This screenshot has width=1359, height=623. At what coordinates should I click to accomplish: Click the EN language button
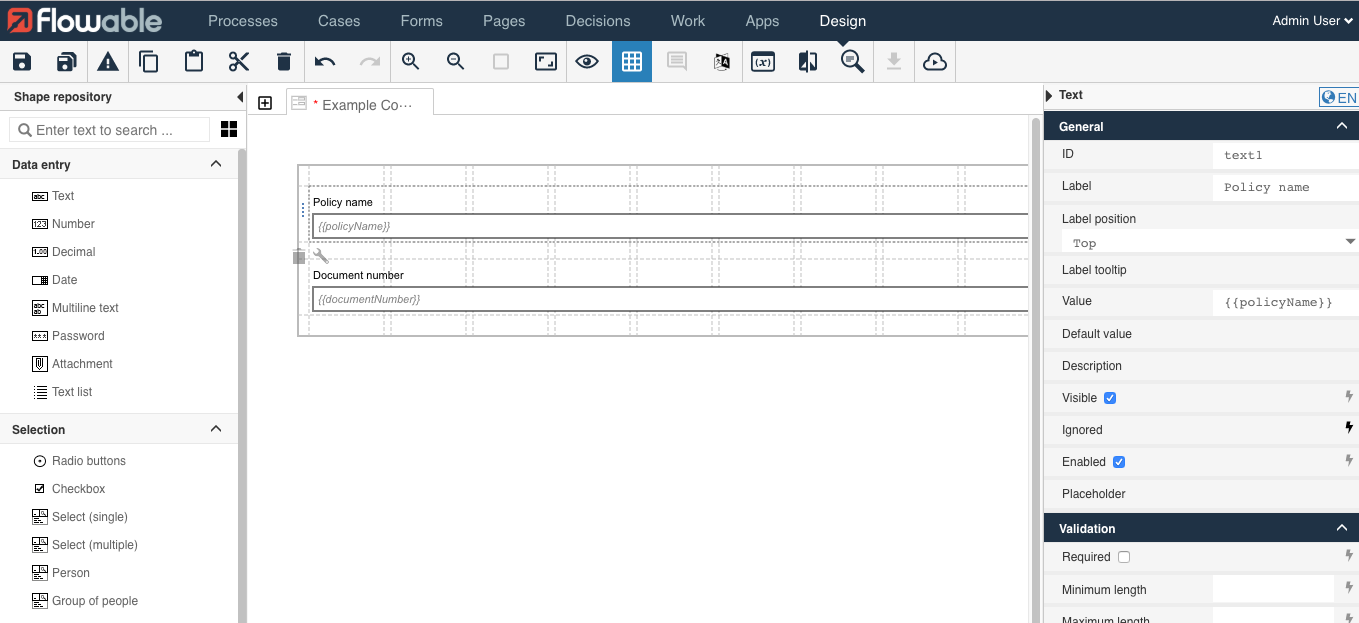click(x=1339, y=97)
